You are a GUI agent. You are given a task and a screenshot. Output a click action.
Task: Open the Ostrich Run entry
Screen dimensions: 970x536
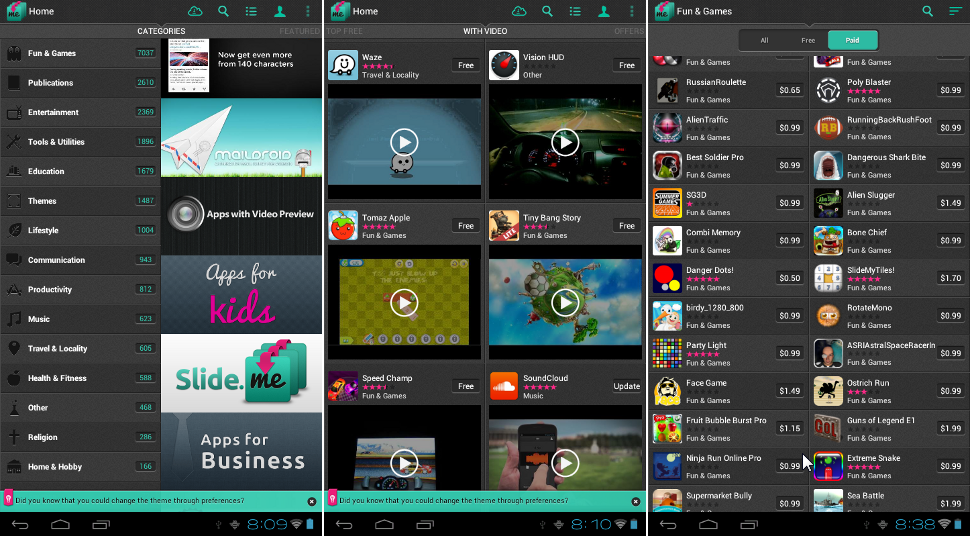(890, 391)
